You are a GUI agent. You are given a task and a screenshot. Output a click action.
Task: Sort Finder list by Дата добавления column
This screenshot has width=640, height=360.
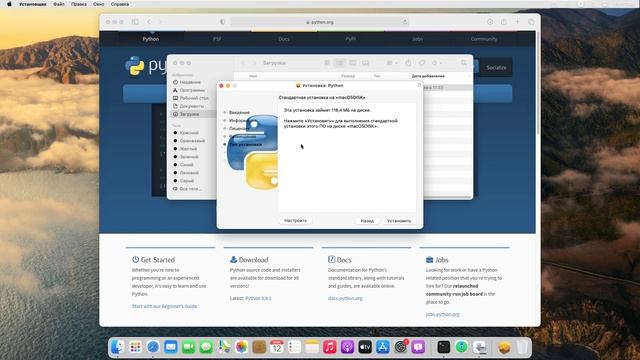point(428,76)
